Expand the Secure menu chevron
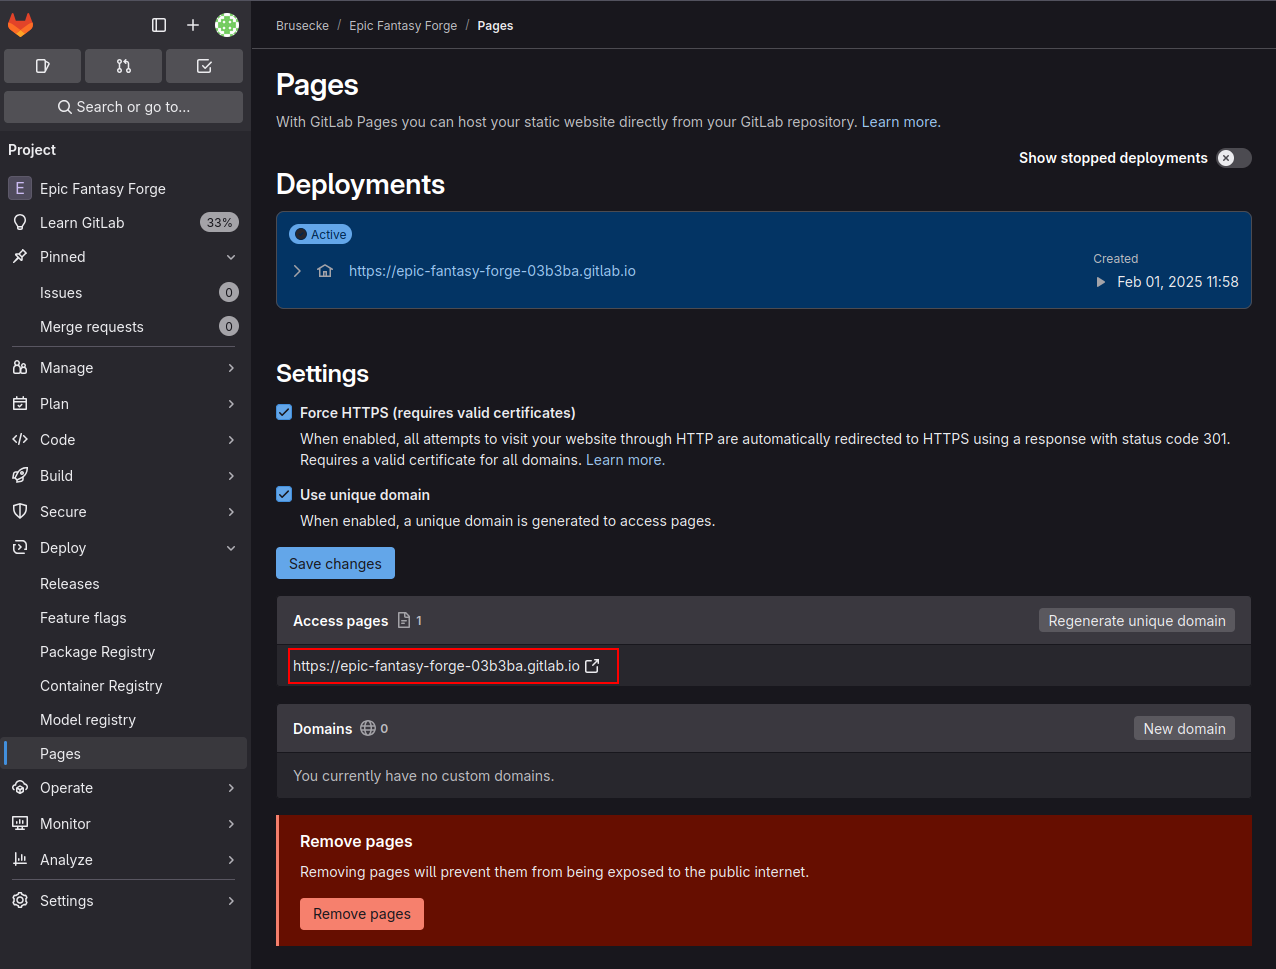The image size is (1276, 969). click(231, 512)
